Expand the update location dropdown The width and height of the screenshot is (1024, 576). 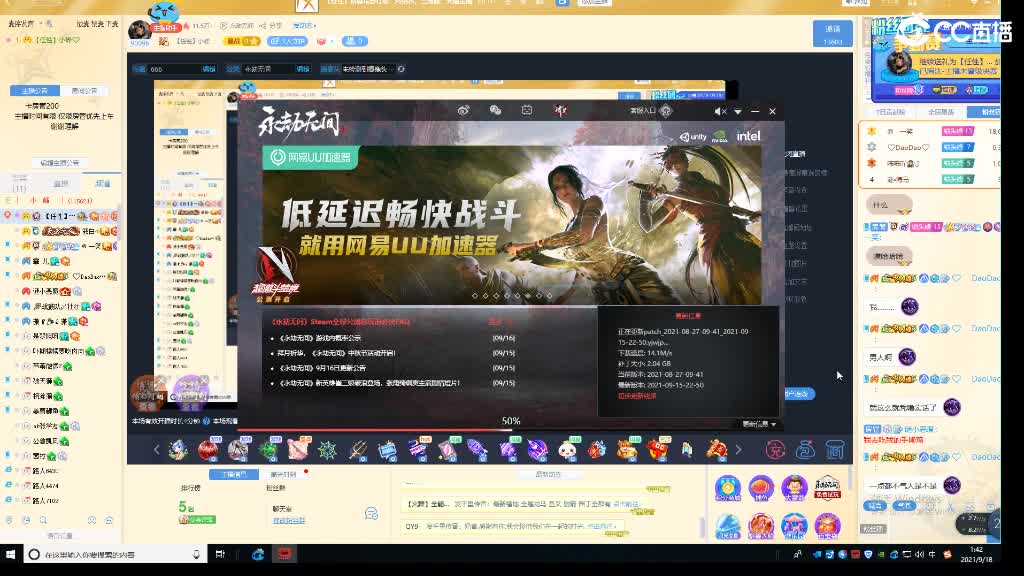759,424
